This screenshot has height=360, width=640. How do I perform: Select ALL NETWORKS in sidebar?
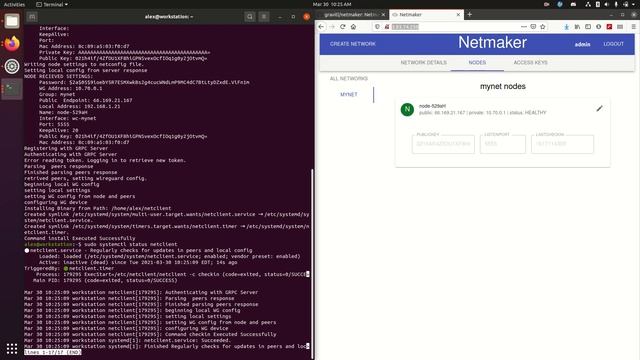tap(349, 78)
